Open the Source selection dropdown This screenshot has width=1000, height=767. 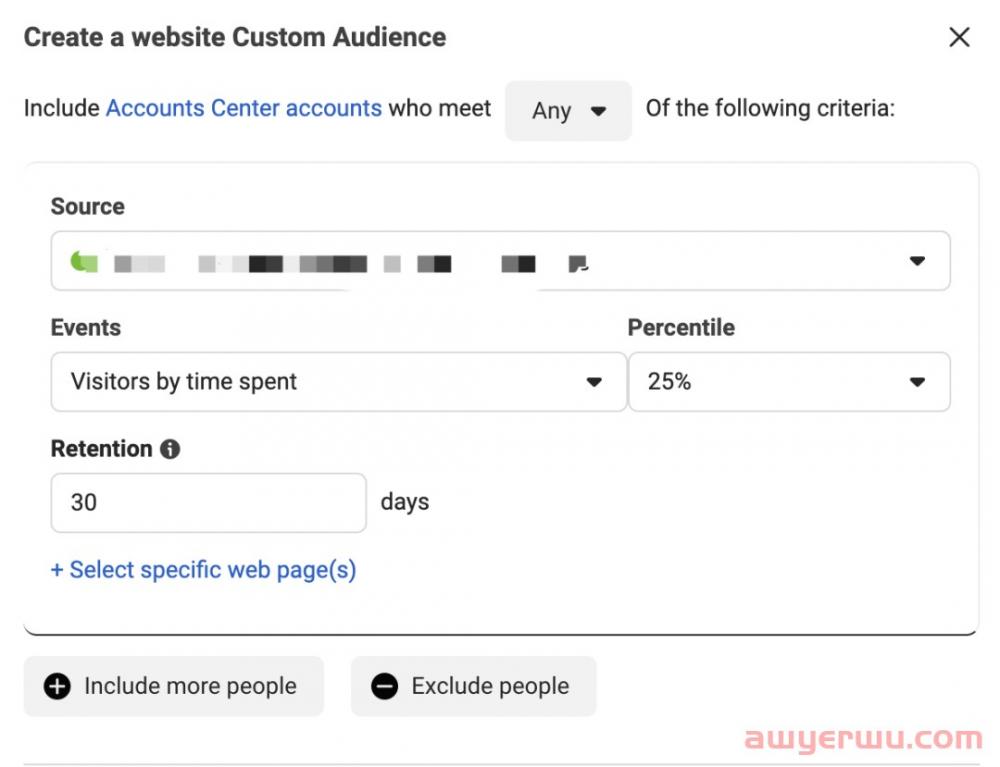click(500, 262)
